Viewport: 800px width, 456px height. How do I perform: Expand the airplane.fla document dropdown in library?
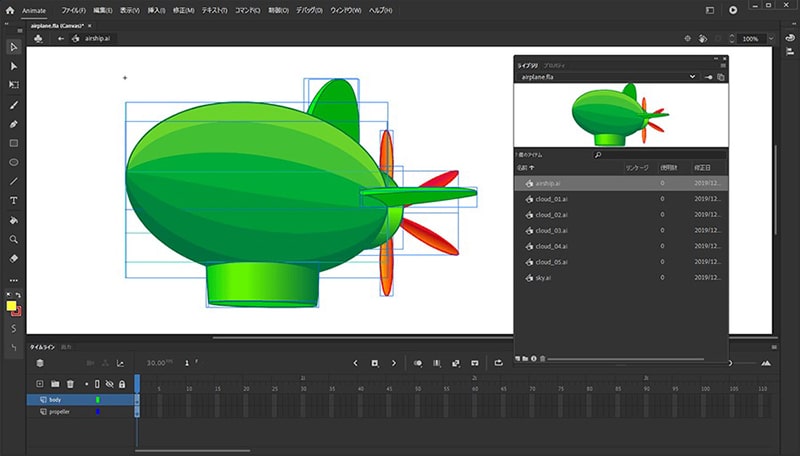[x=692, y=76]
